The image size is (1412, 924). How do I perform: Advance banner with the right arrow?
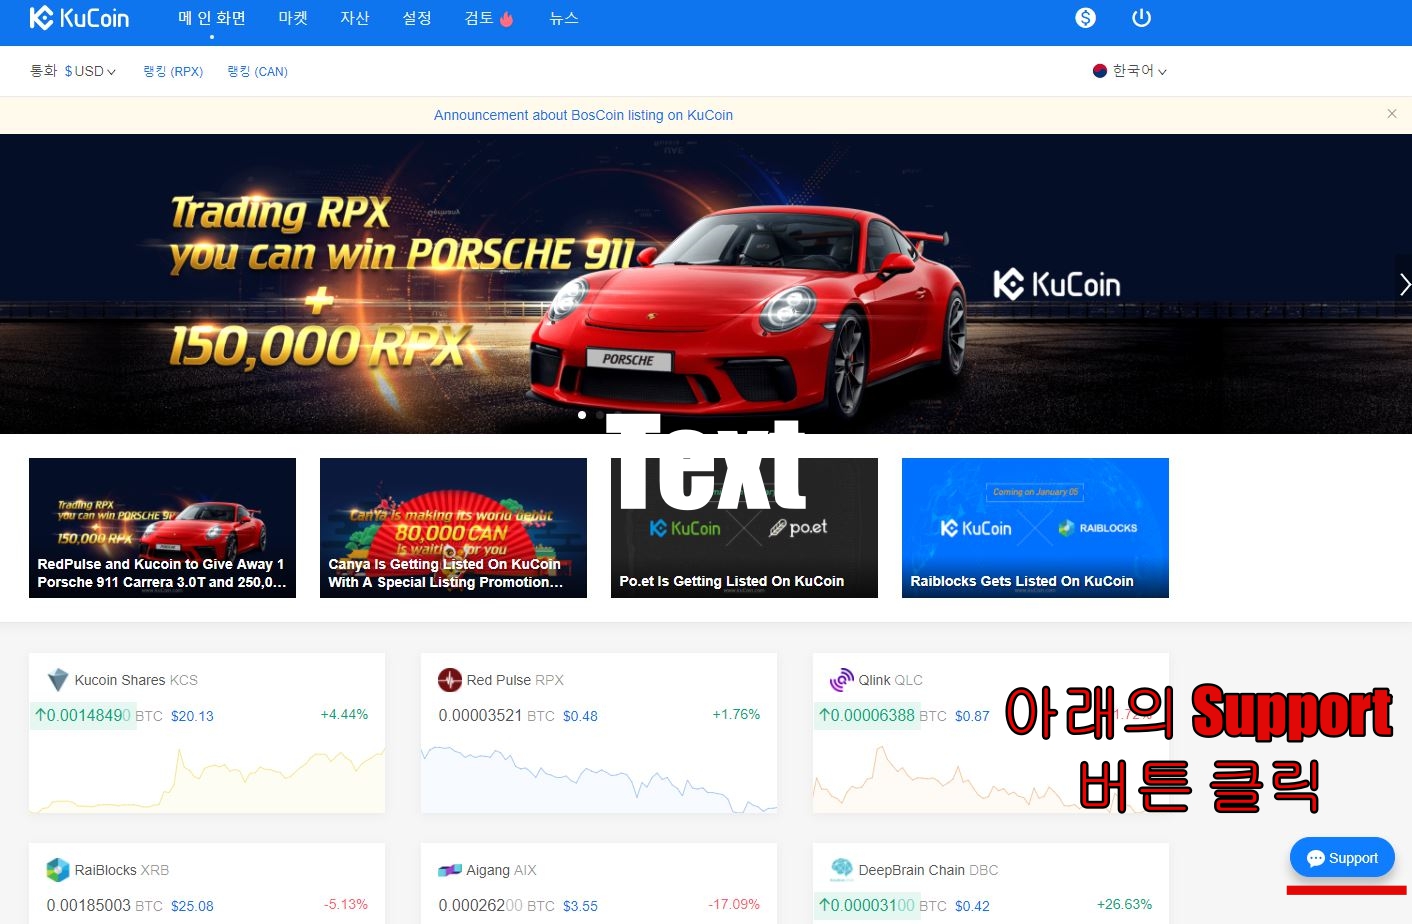1404,285
